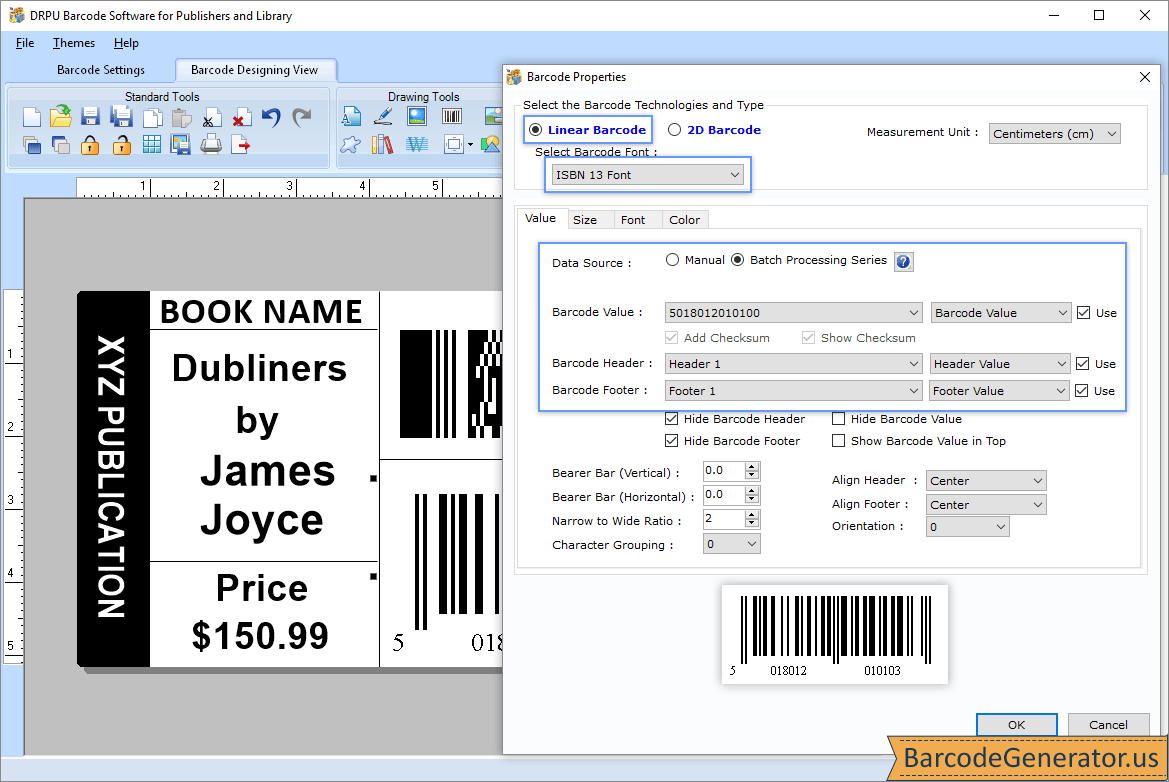
Task: Open the blue help icon beside Batch Processing
Action: [904, 262]
